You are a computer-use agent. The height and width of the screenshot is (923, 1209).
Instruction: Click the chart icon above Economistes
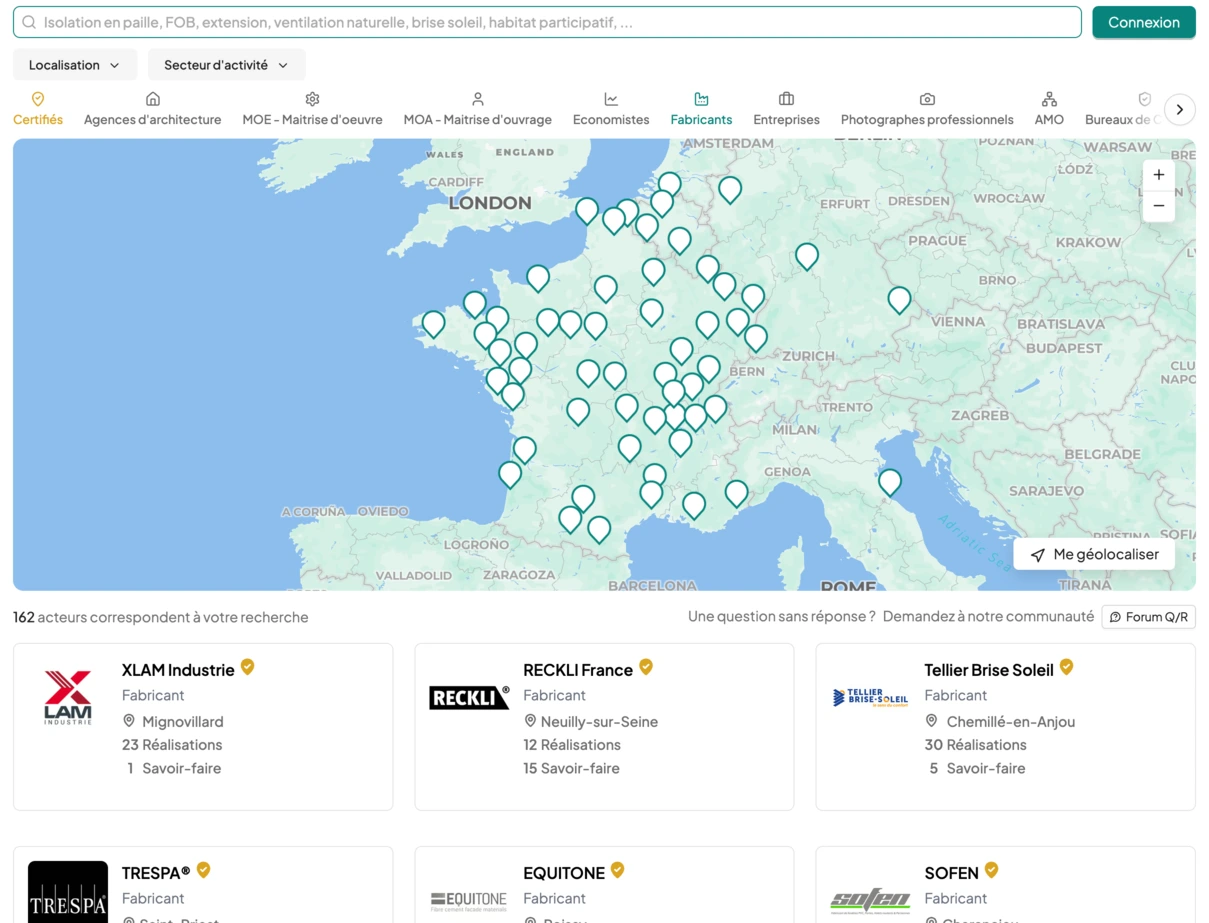click(x=611, y=99)
